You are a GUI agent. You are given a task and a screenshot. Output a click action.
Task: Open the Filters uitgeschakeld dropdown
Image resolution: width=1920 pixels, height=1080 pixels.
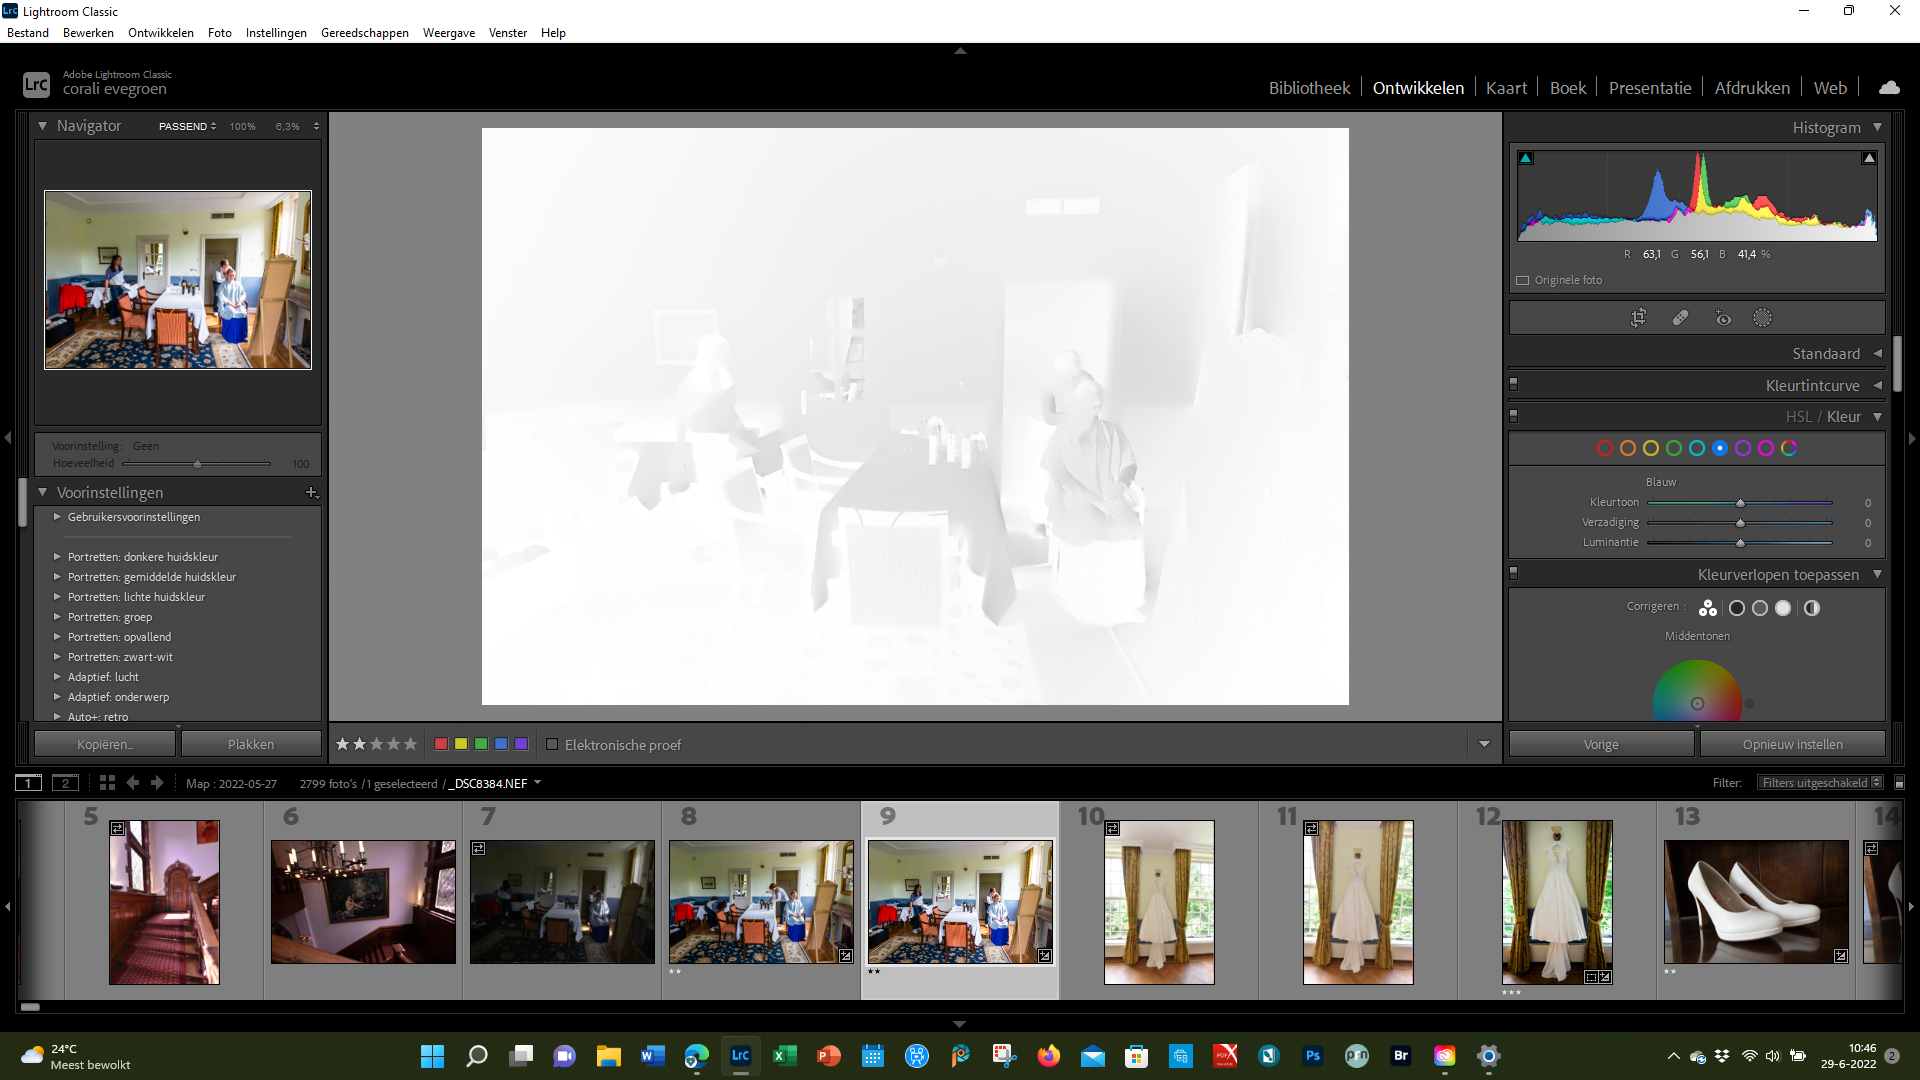click(x=1818, y=782)
